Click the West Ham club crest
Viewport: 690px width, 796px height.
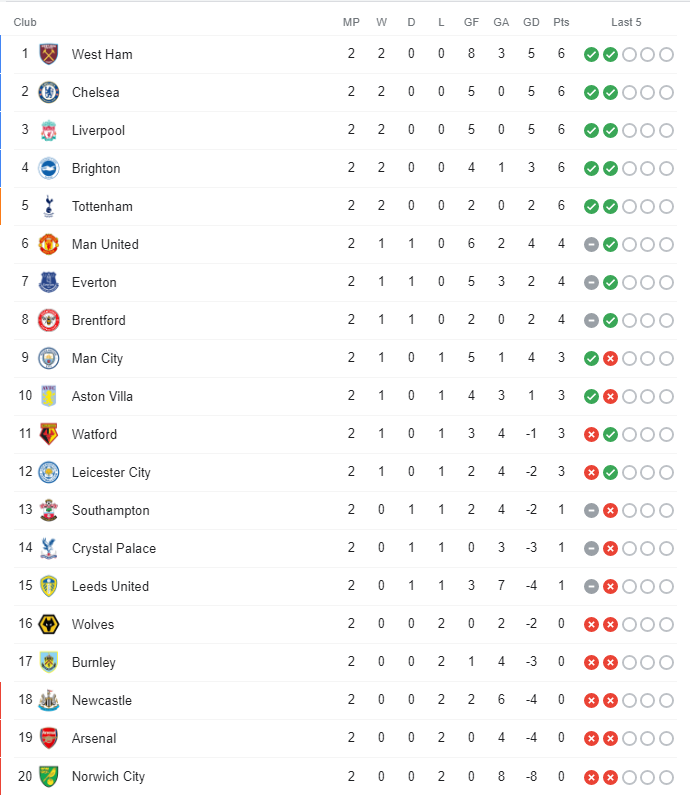(x=49, y=54)
